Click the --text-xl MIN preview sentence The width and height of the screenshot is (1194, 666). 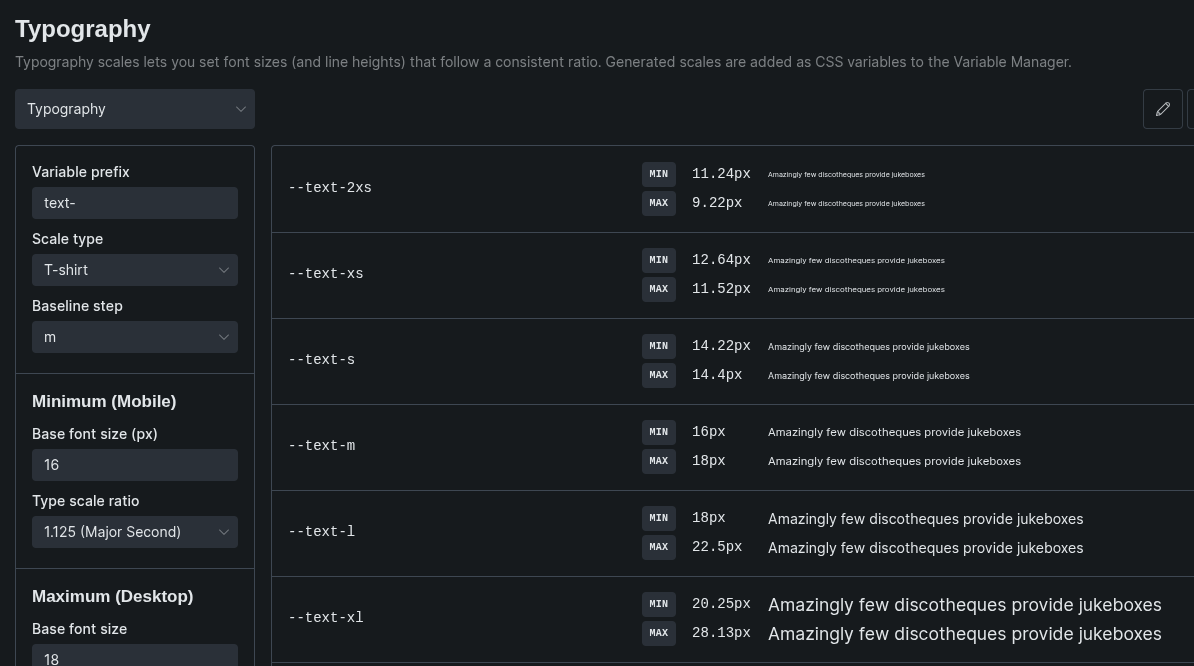click(x=964, y=605)
